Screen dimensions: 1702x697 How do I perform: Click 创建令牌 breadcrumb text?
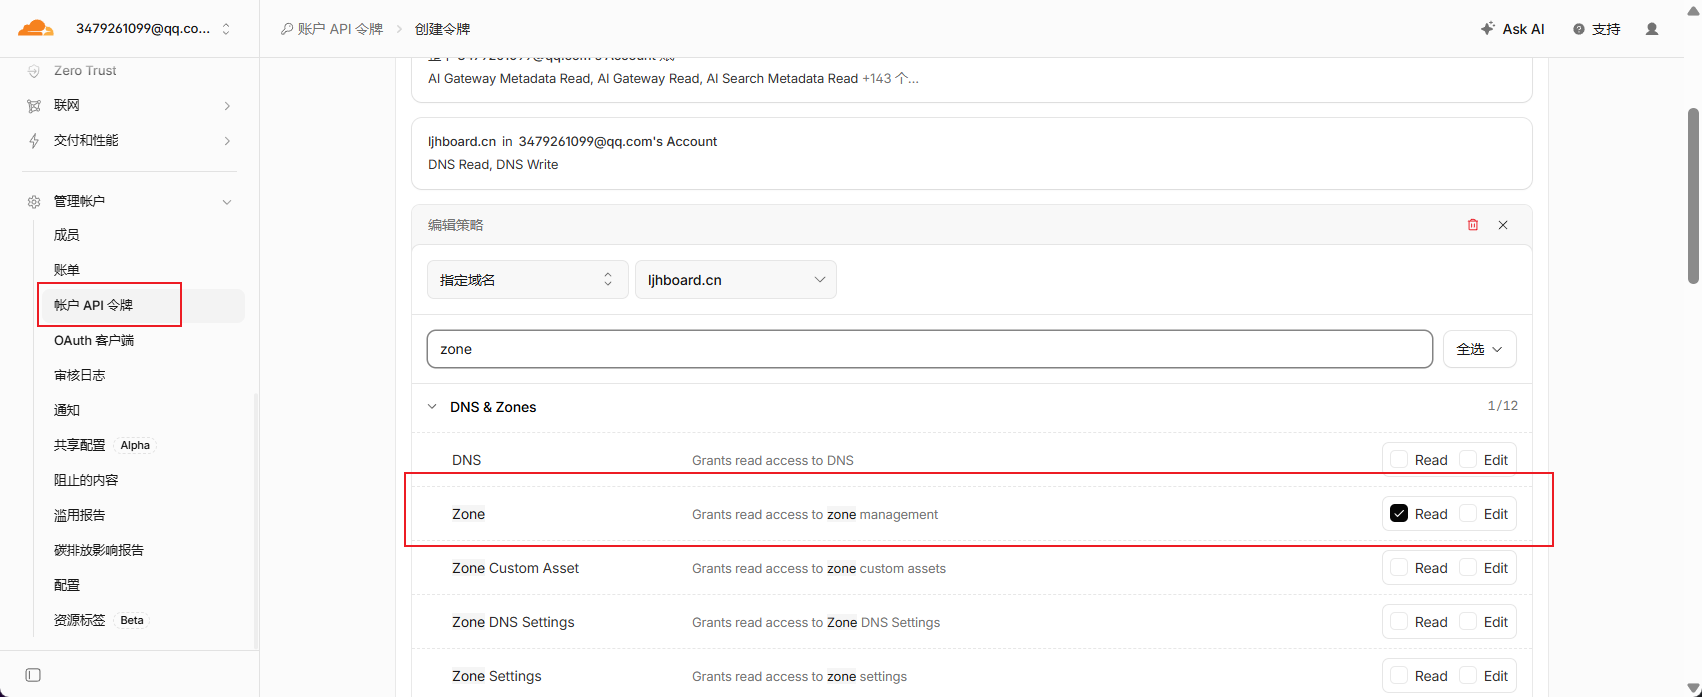click(x=443, y=29)
